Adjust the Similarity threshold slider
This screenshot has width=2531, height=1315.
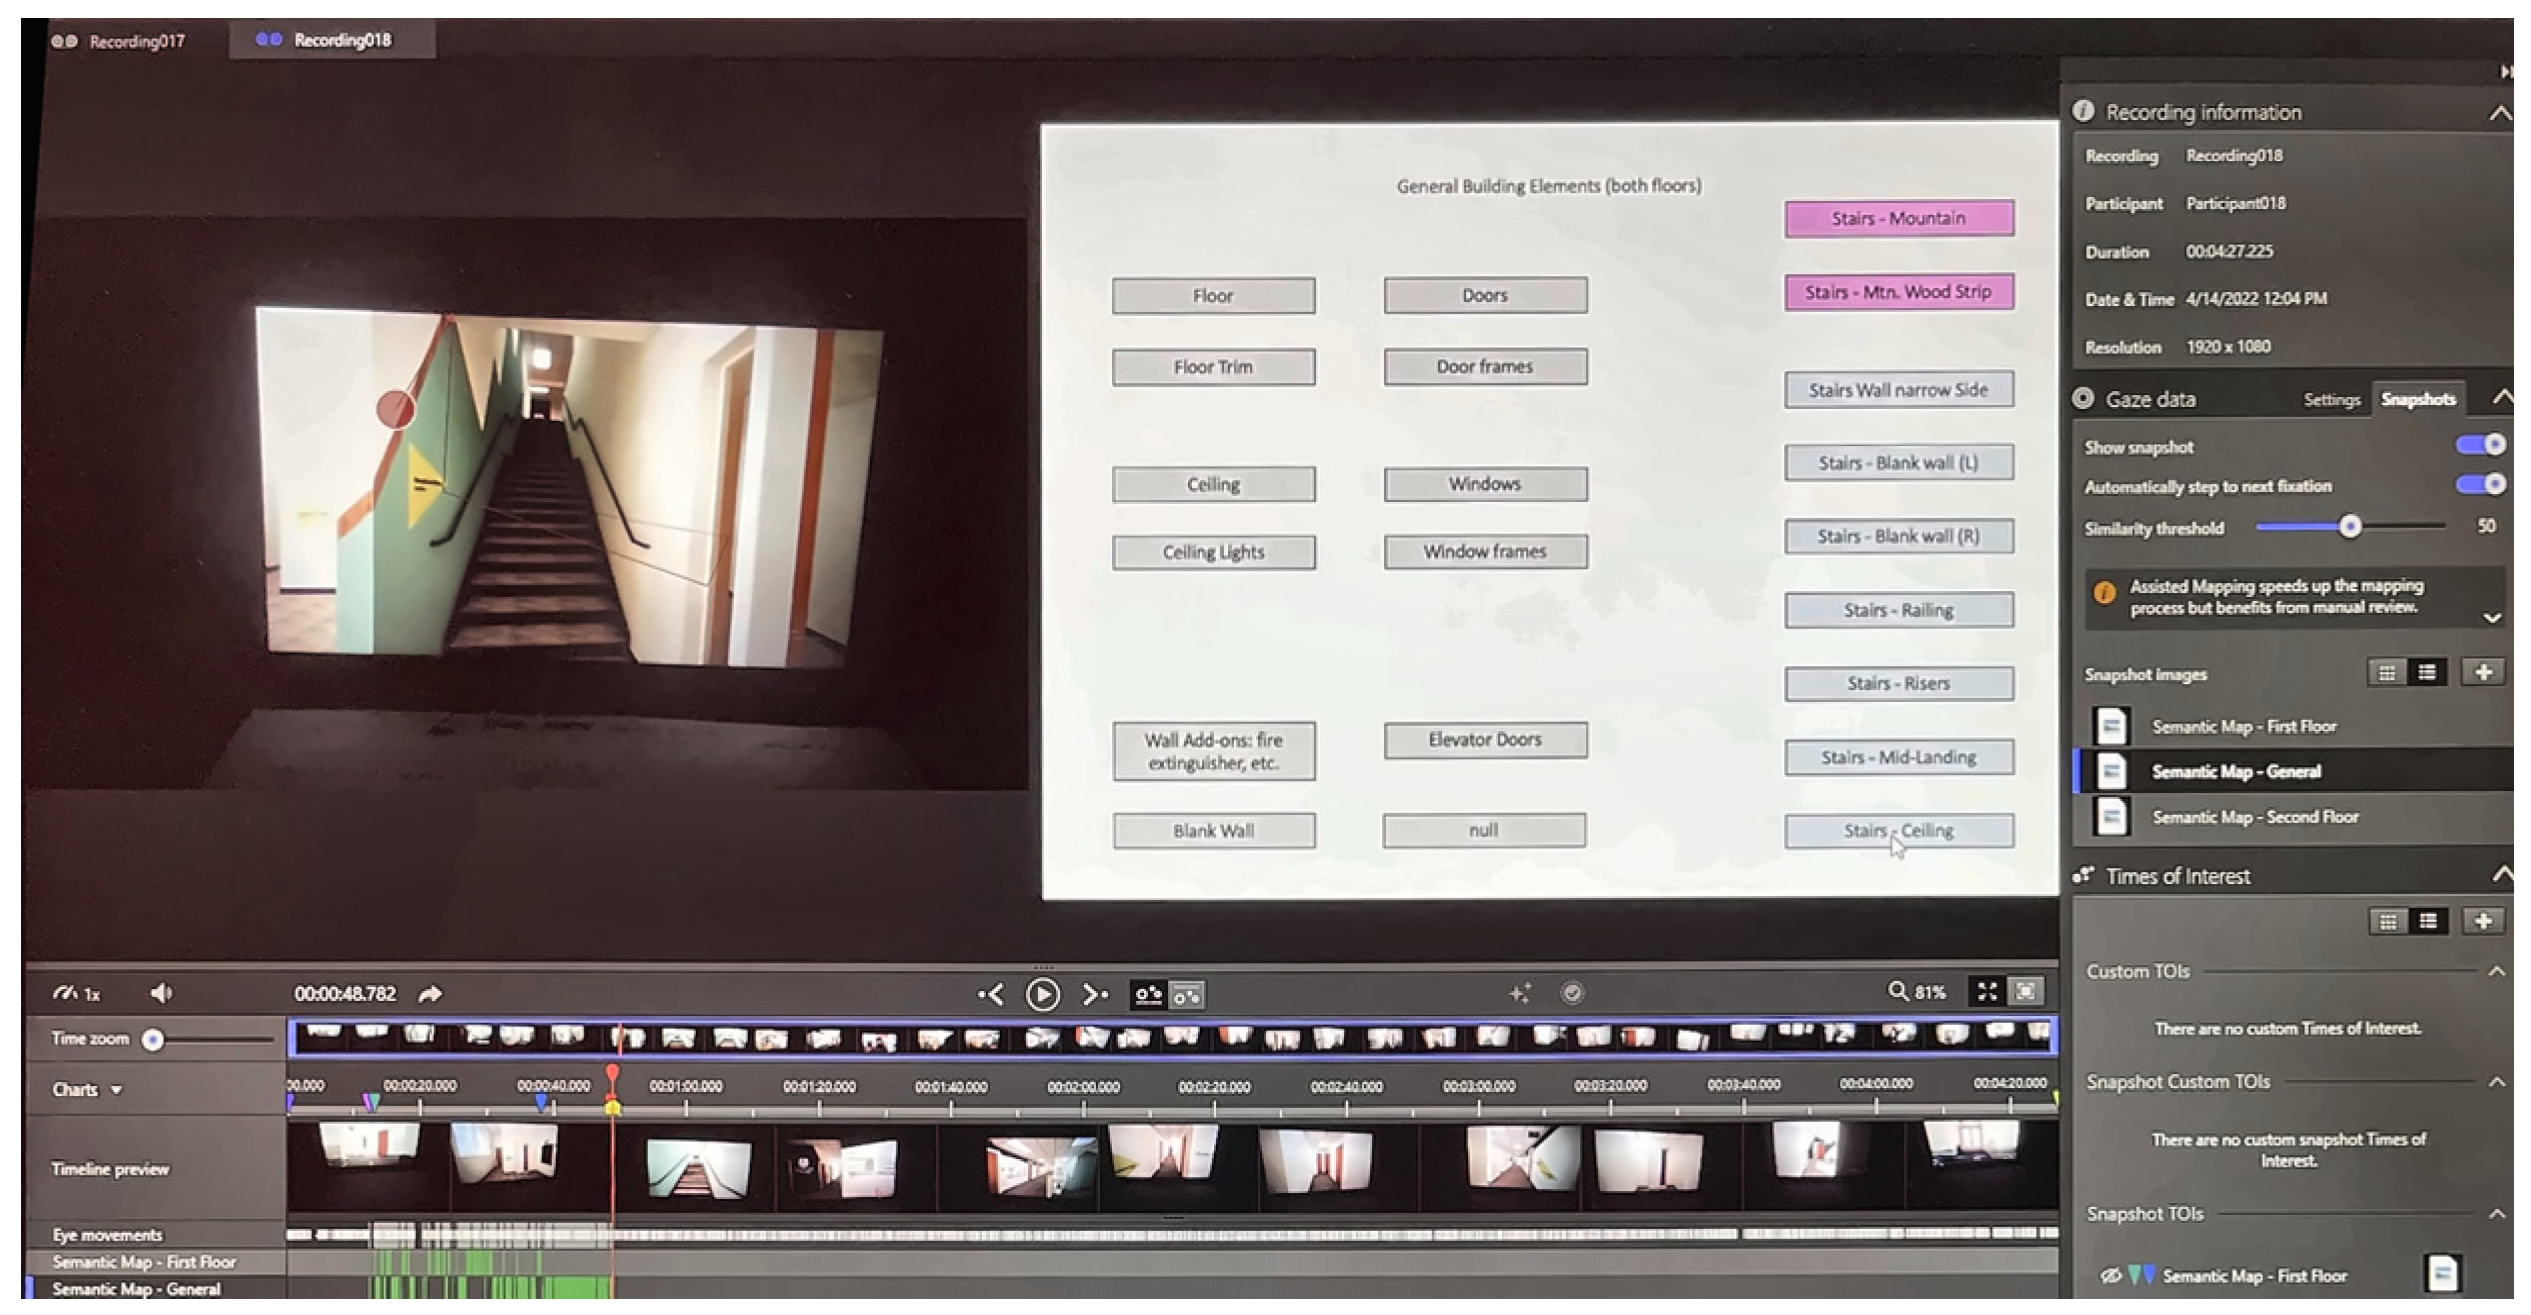2349,527
